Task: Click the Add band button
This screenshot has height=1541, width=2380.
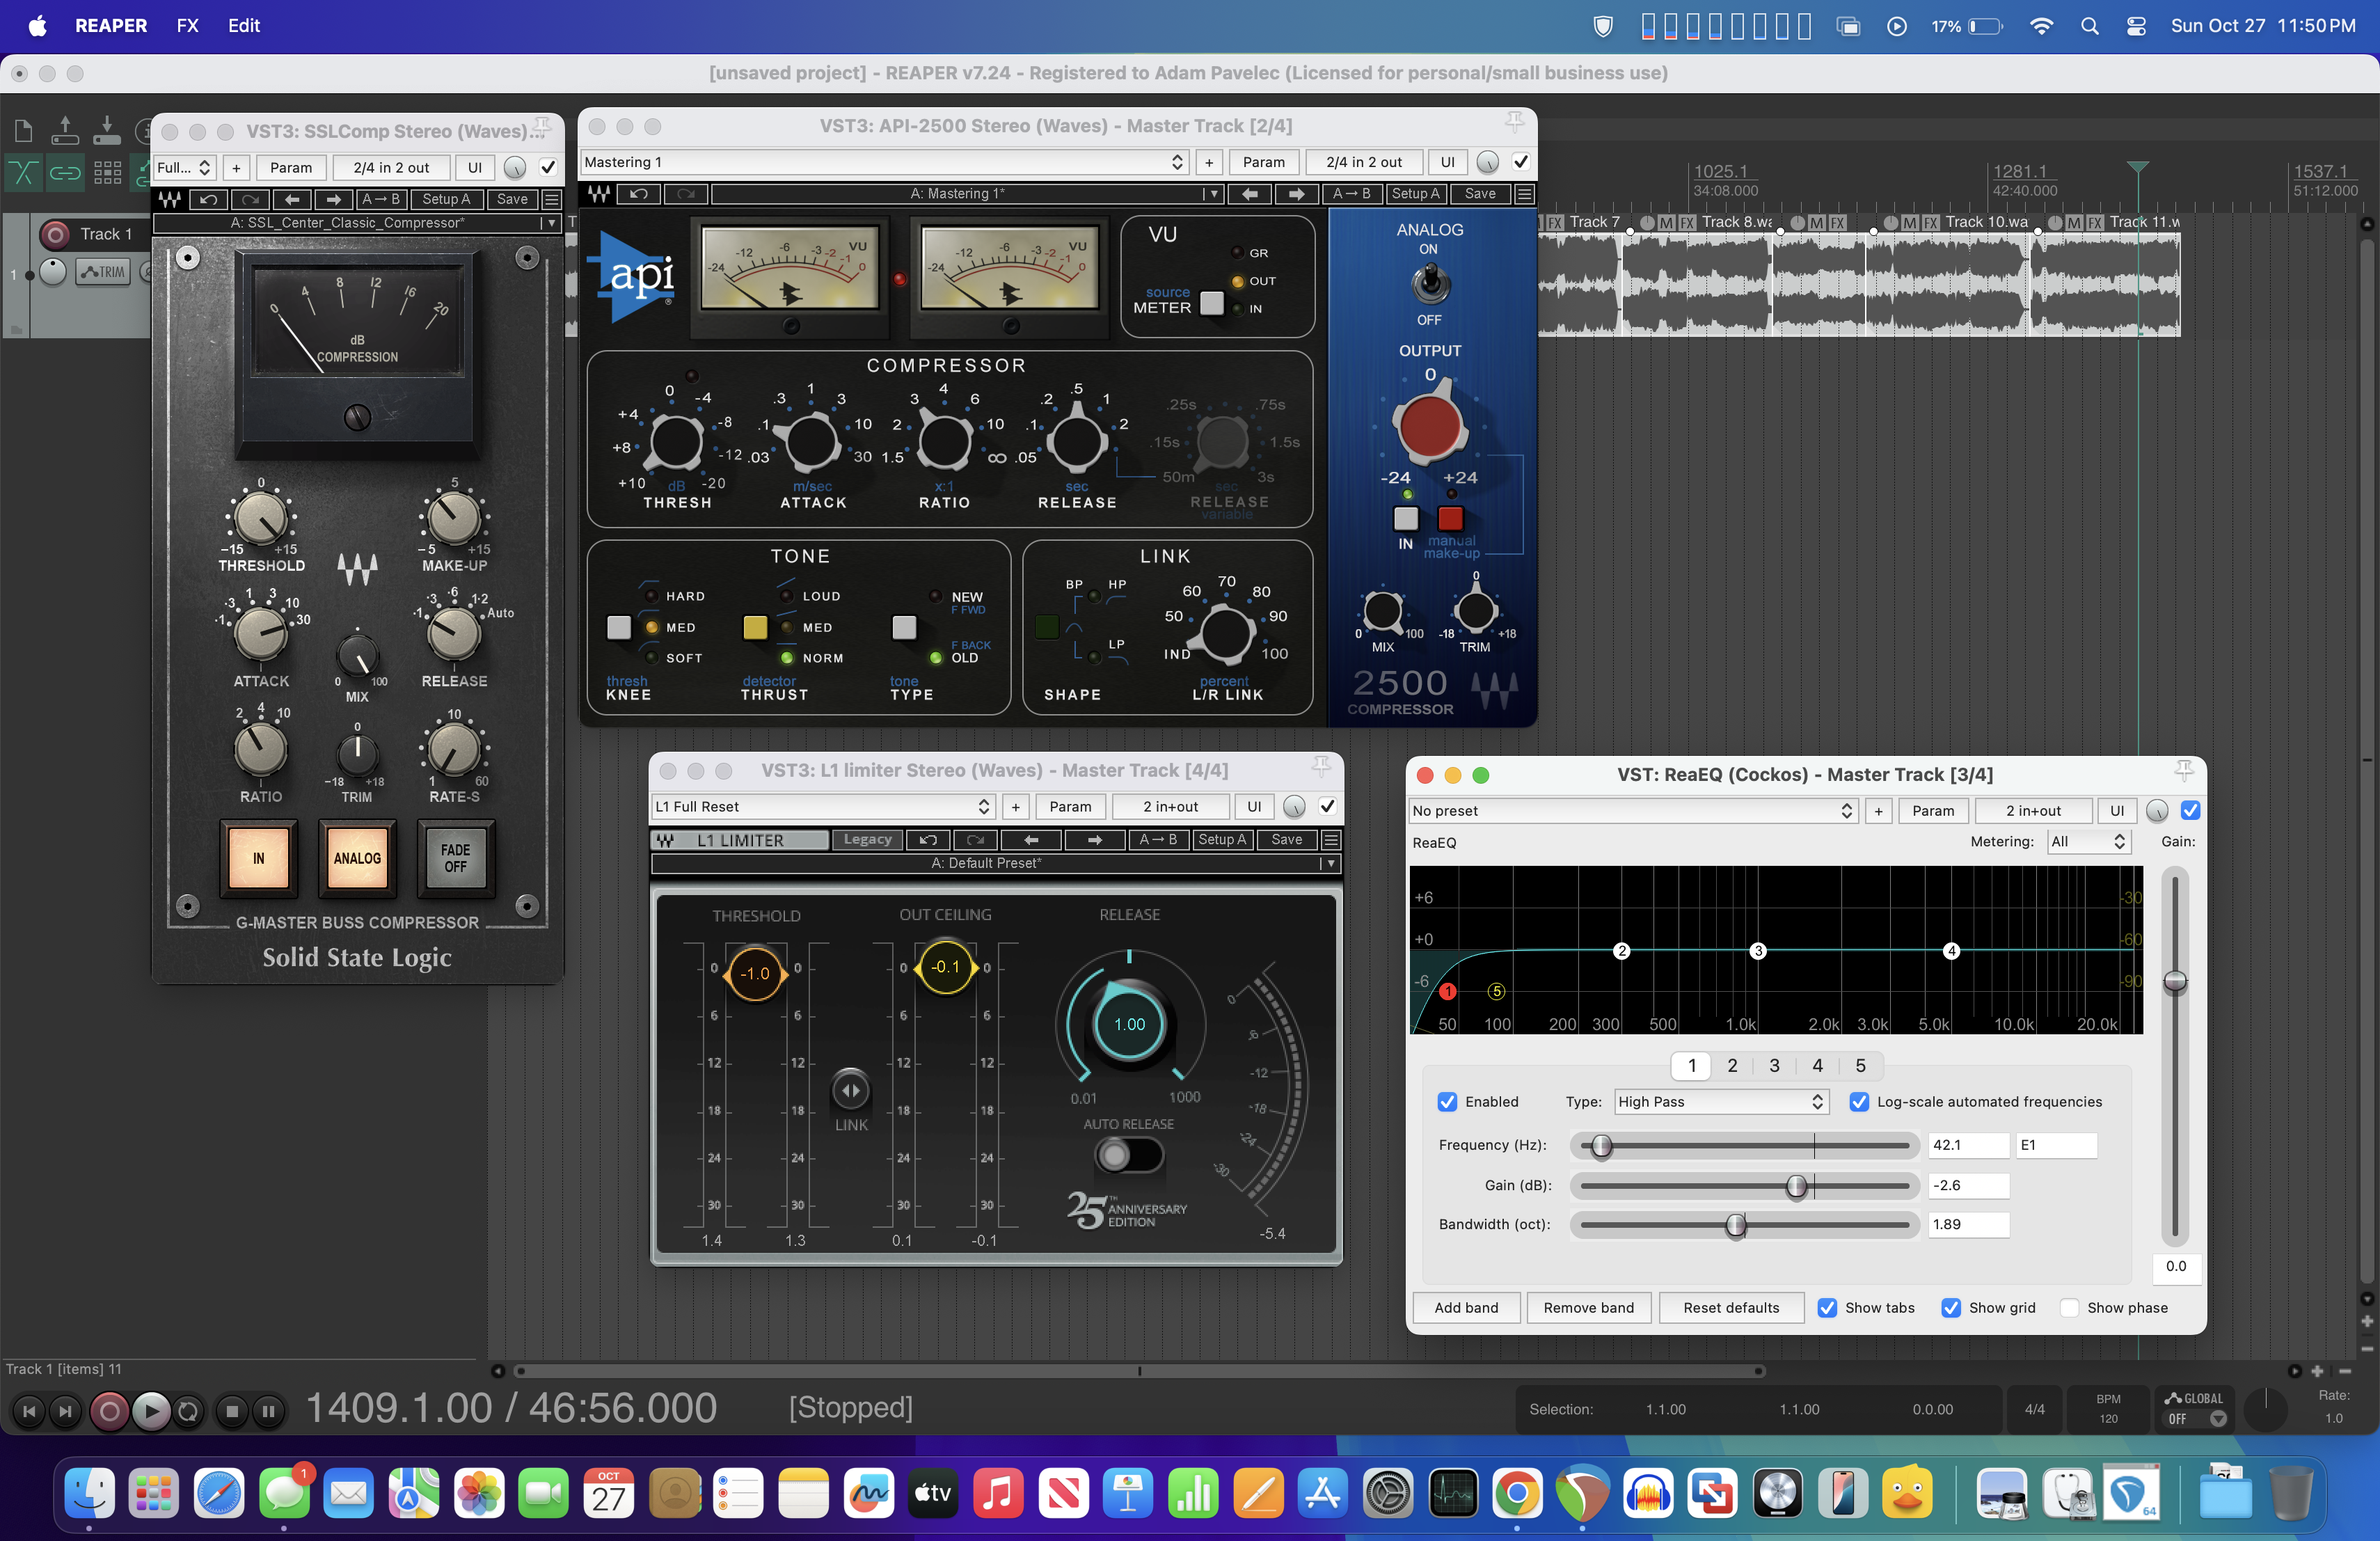Action: pos(1466,1308)
